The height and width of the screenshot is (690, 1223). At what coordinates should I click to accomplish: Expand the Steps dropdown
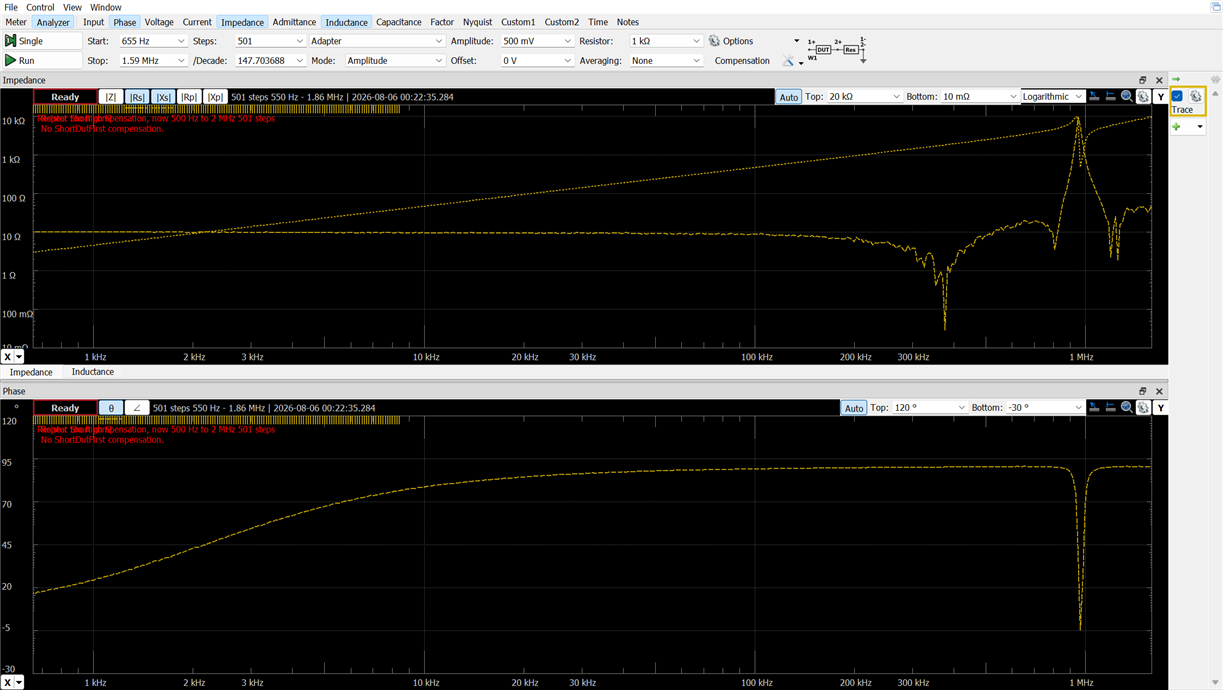coord(299,41)
